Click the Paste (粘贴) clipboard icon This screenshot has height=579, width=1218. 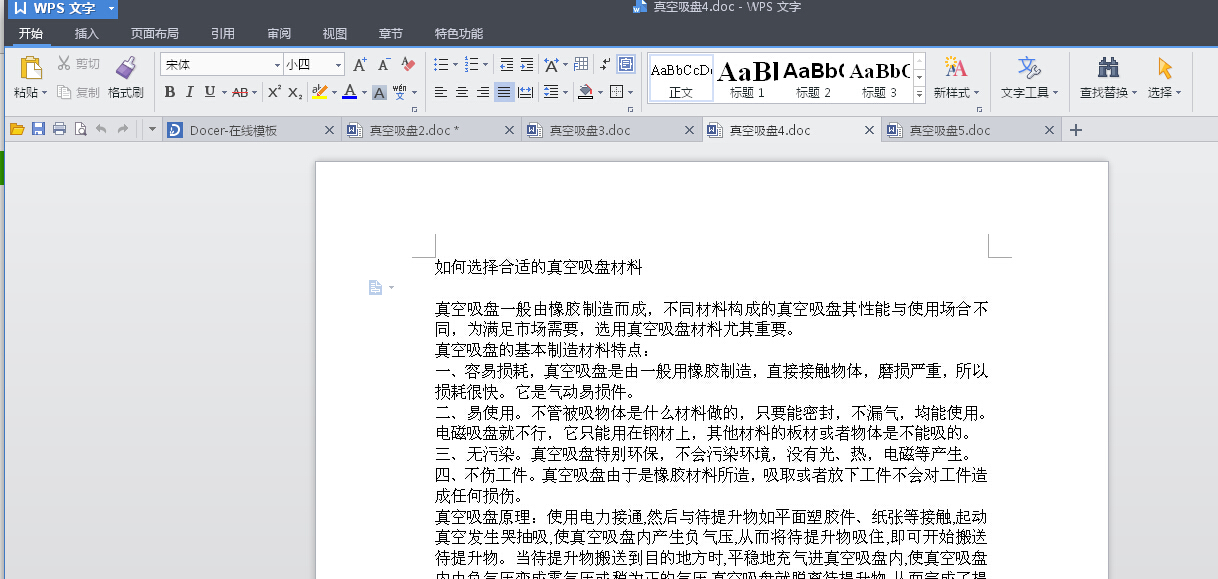pyautogui.click(x=31, y=68)
